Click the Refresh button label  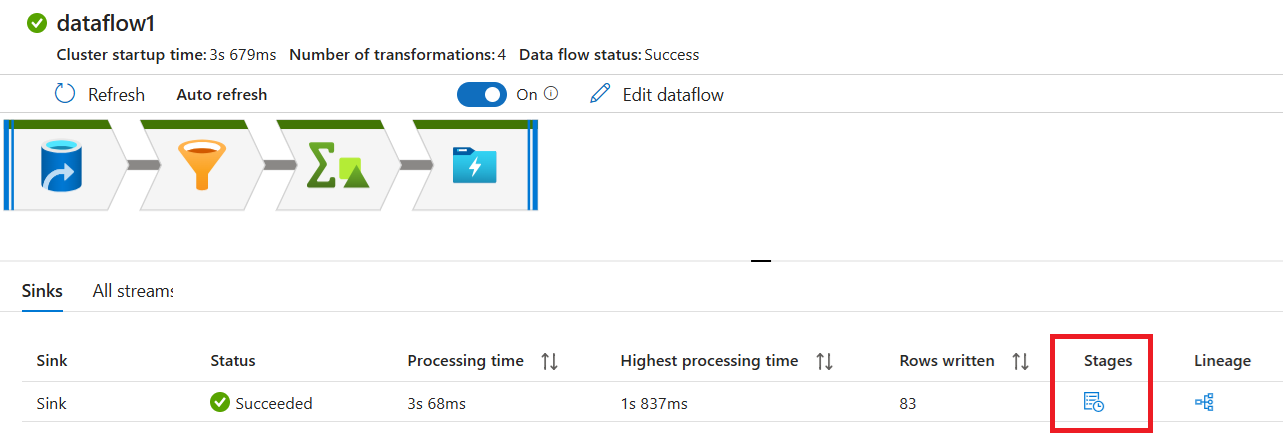116,95
